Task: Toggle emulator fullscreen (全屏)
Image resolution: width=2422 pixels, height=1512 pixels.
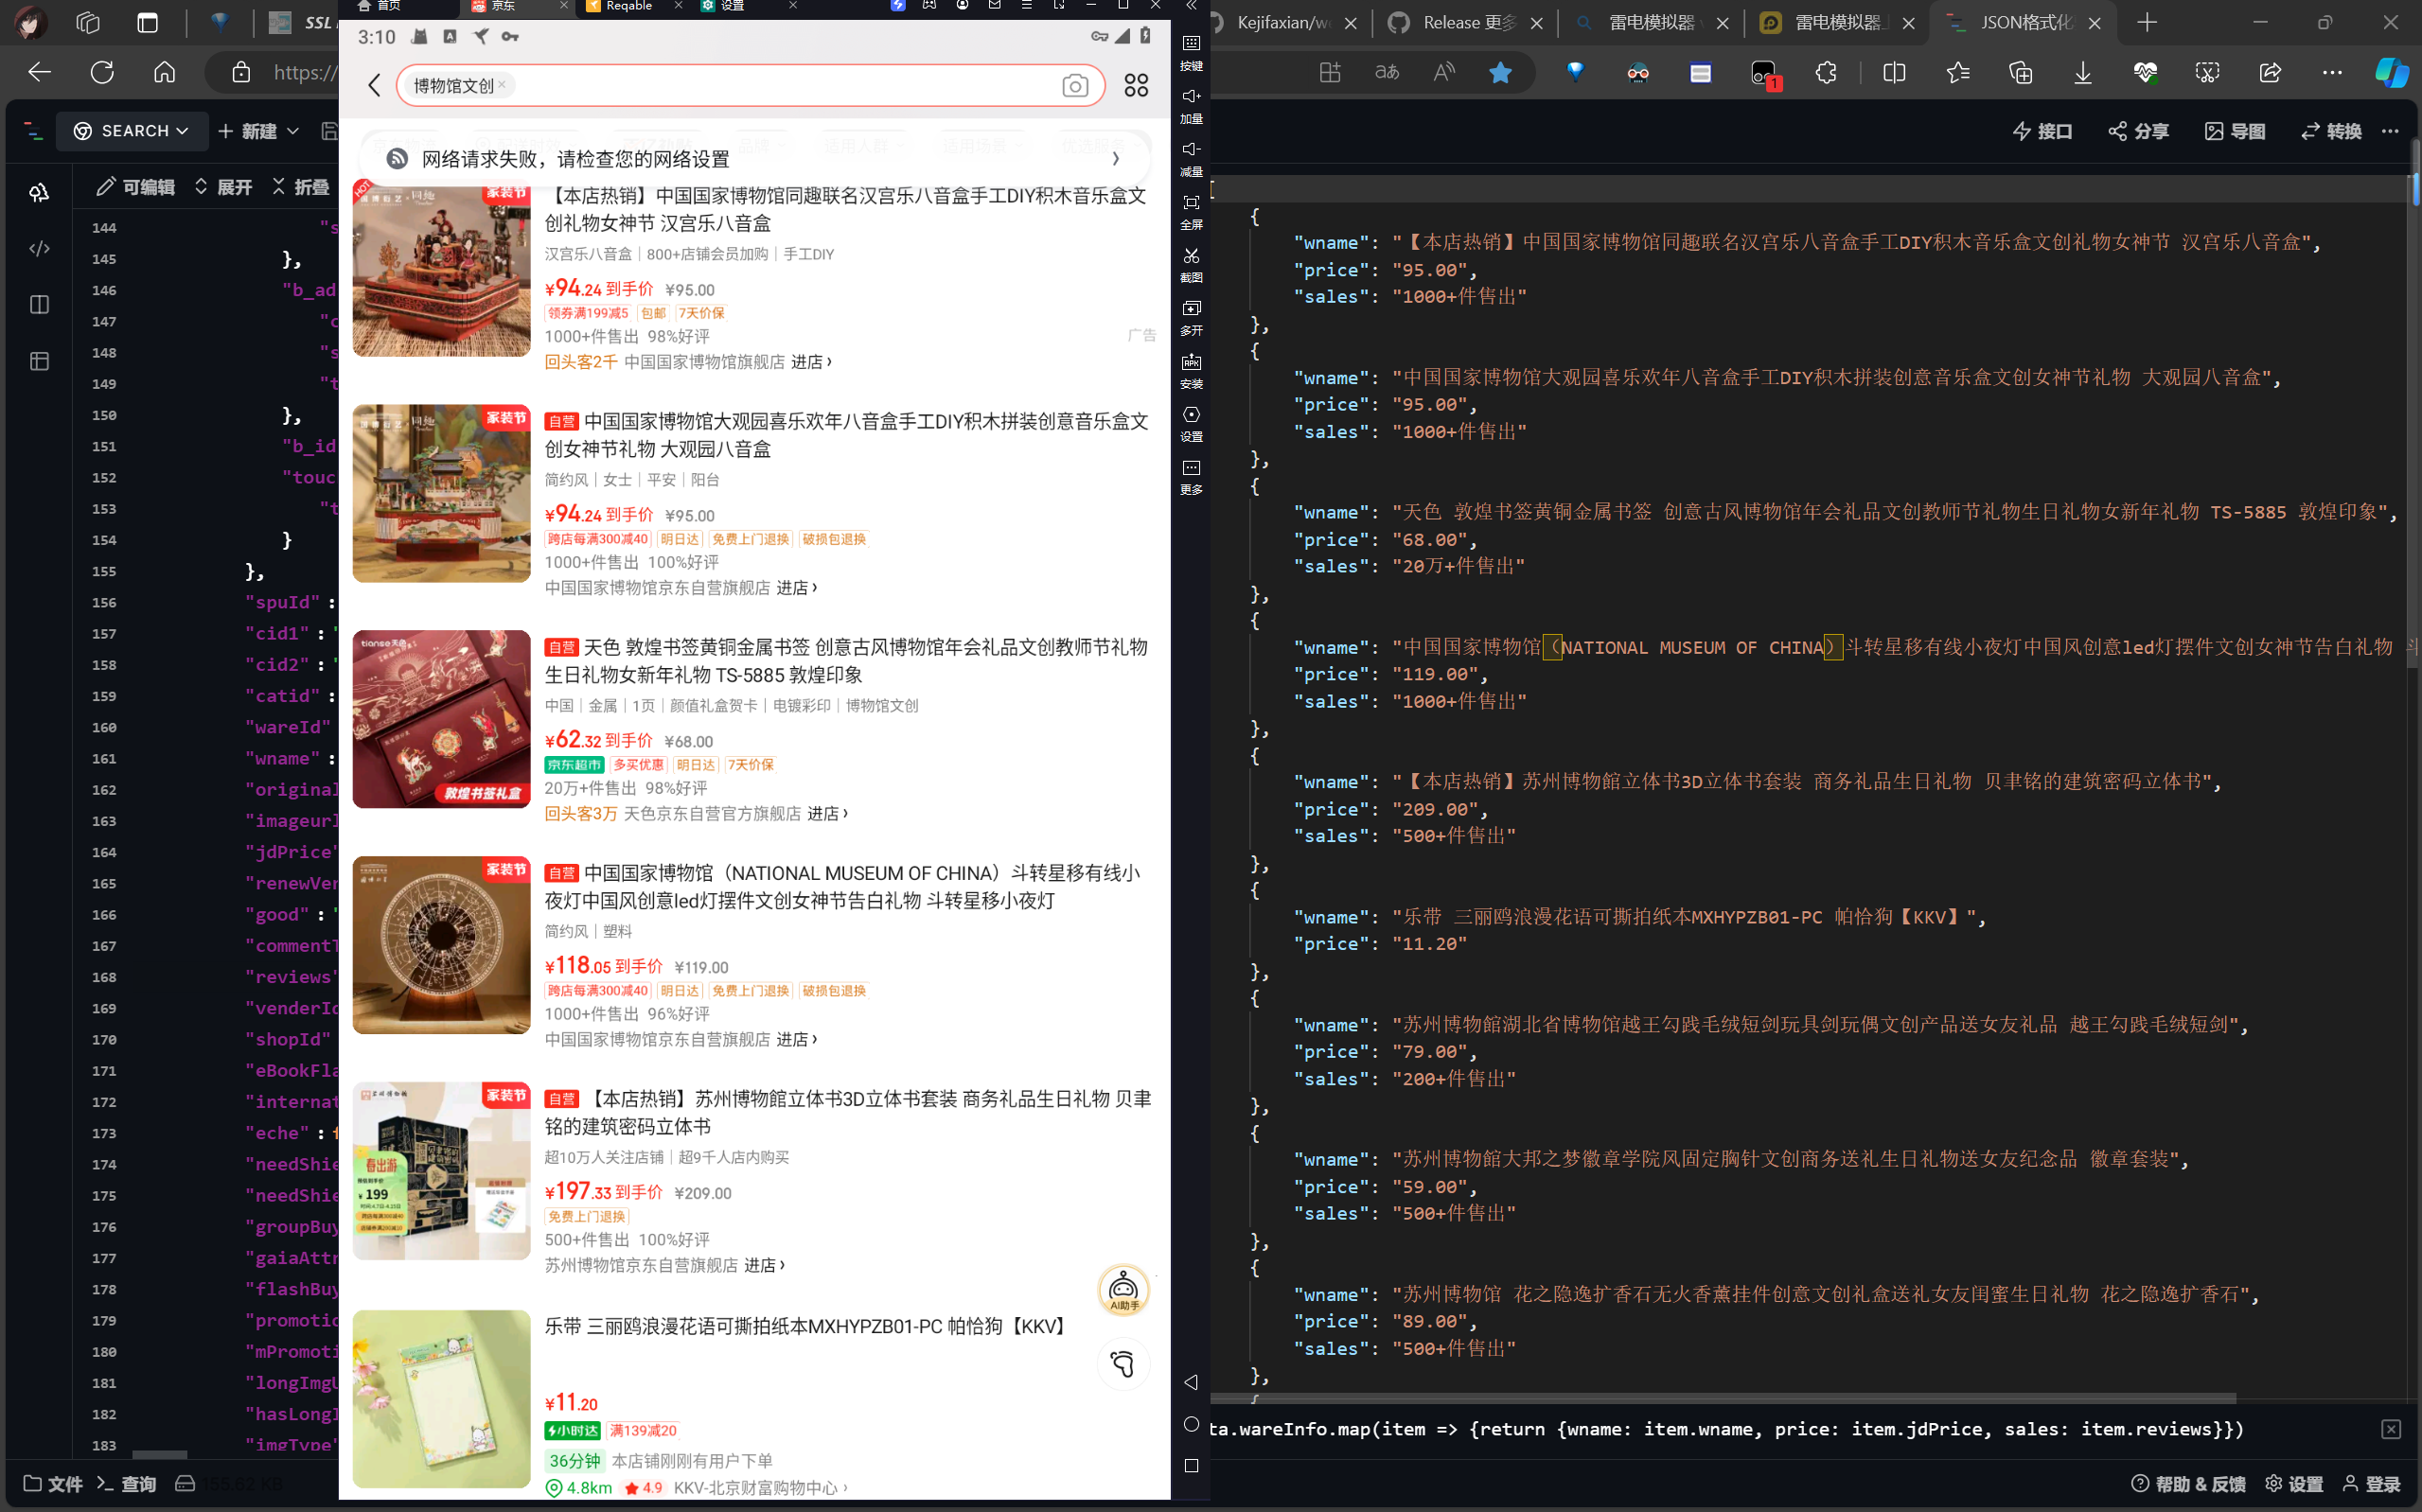Action: coord(1191,211)
